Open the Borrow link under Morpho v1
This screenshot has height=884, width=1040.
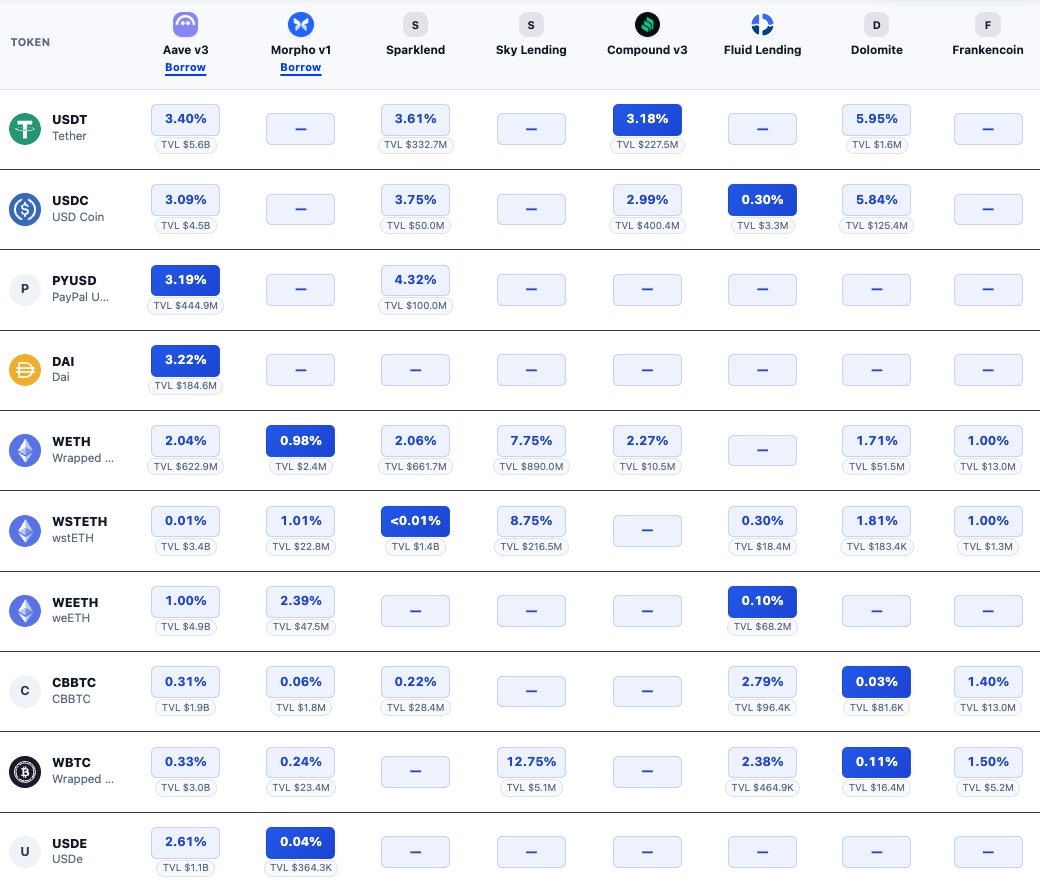click(x=300, y=68)
